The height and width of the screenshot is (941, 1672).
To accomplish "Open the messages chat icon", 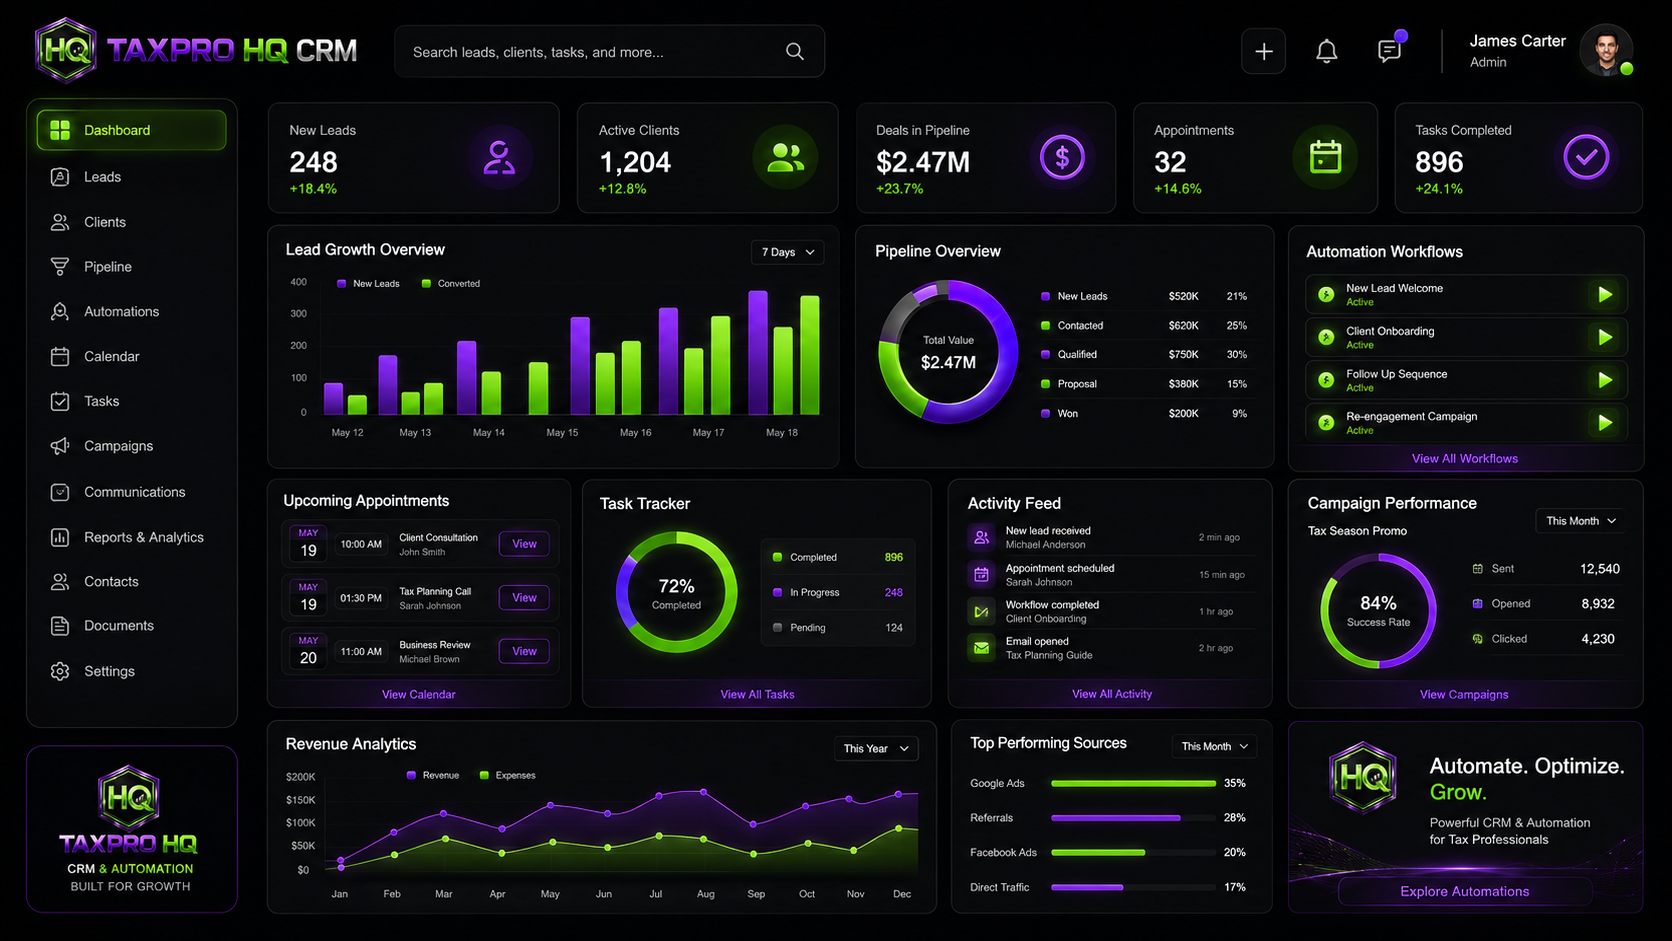I will click(1390, 50).
